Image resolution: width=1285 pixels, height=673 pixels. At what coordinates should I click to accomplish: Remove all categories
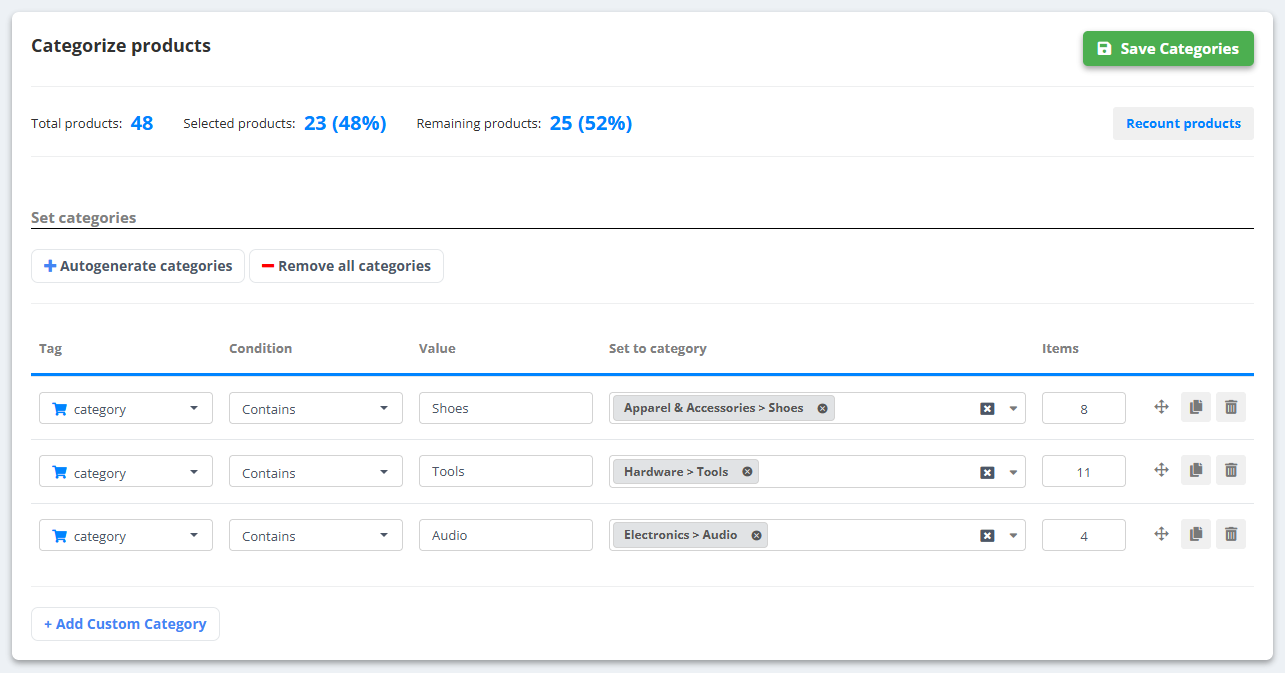coord(346,266)
